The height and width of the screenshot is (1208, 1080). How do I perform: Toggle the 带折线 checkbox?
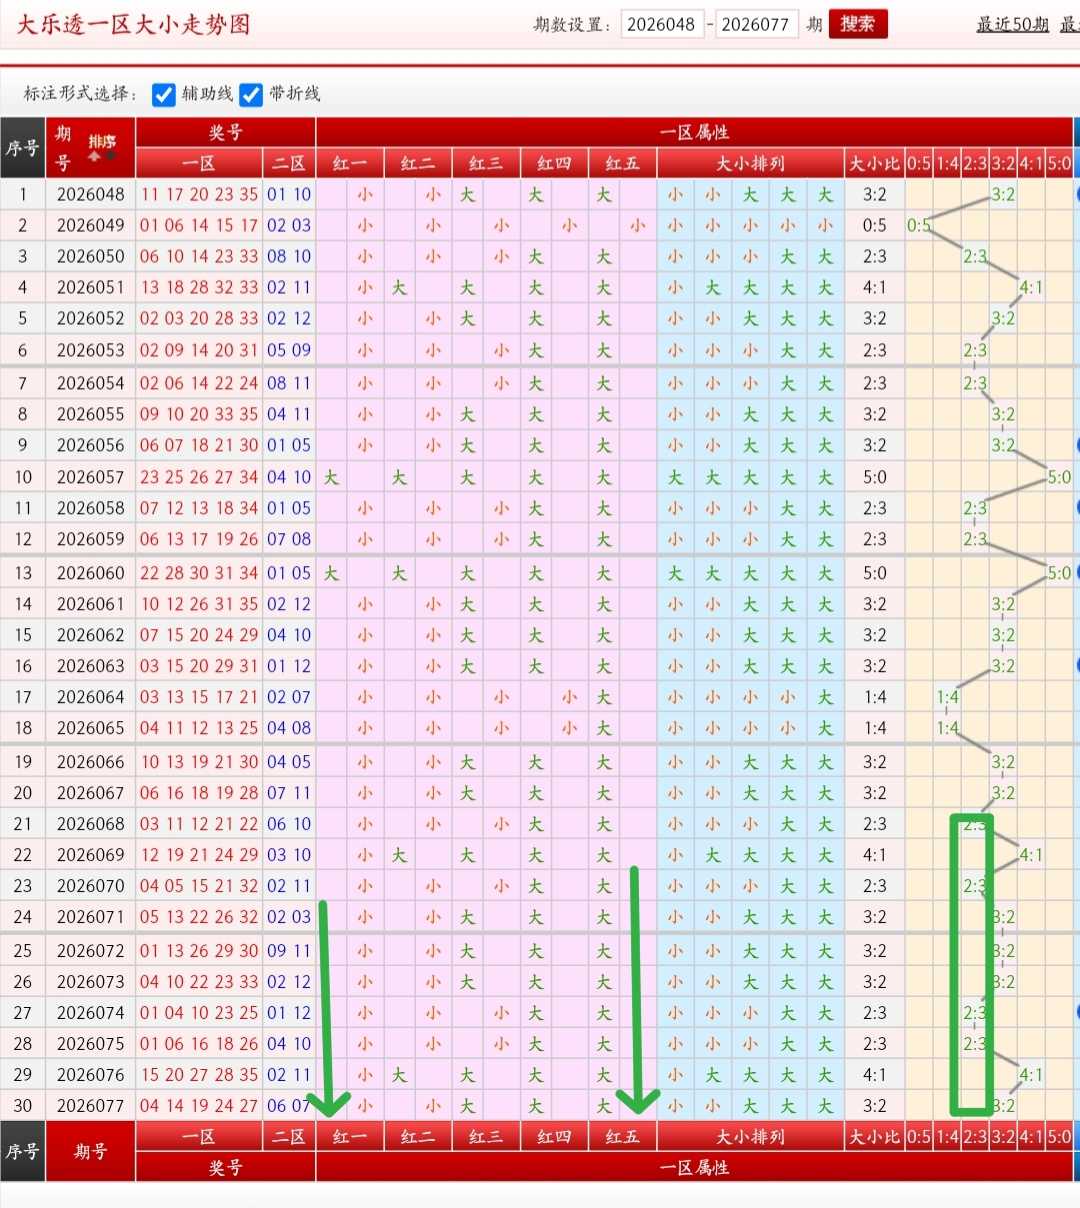pos(251,94)
